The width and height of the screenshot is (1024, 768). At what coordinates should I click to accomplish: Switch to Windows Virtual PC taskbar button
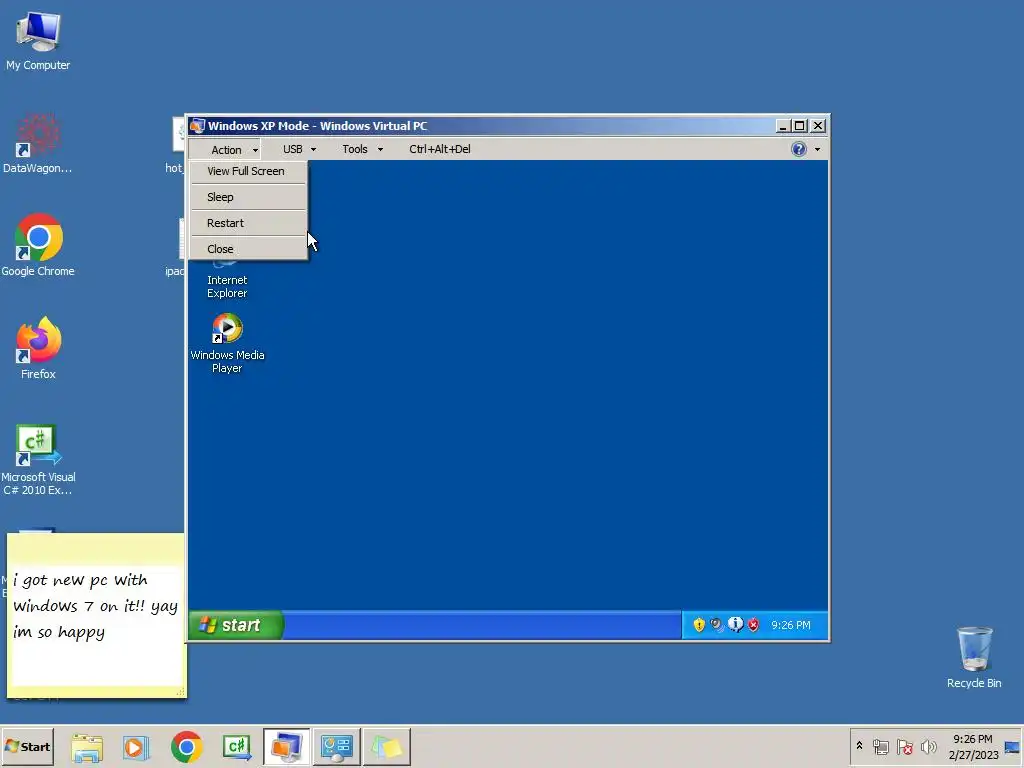[286, 747]
